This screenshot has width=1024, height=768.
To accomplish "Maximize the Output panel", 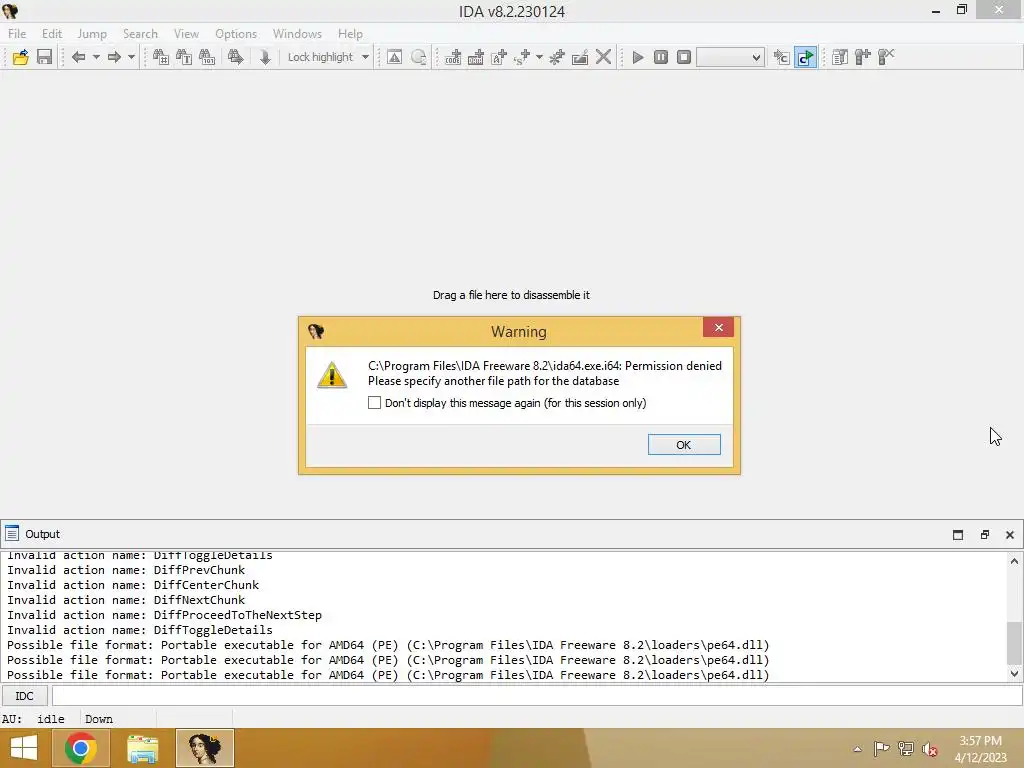I will (x=958, y=535).
